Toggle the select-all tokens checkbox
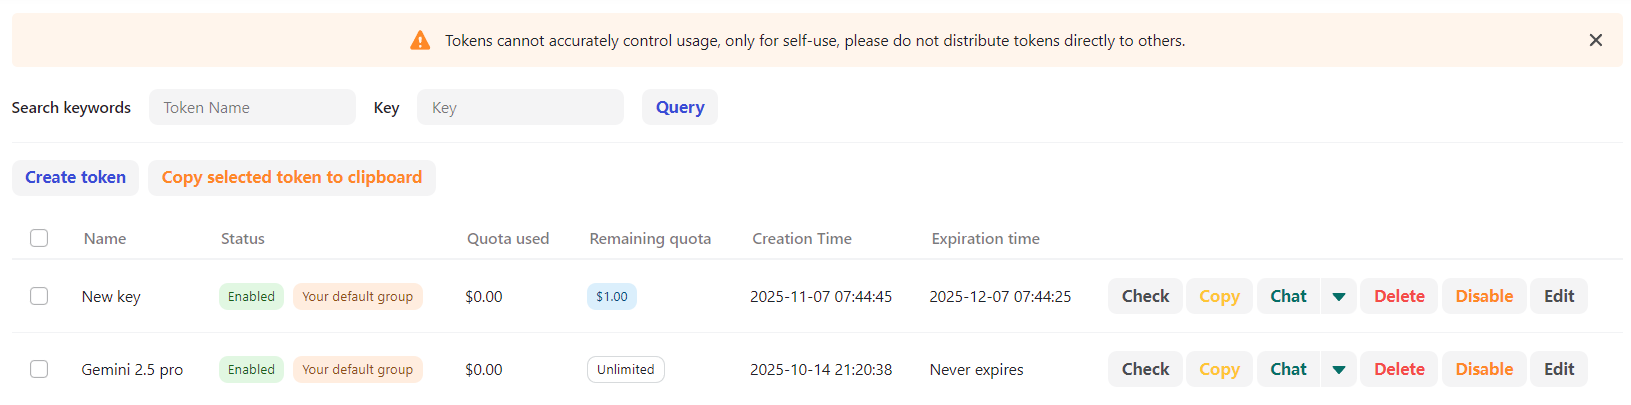Image resolution: width=1631 pixels, height=405 pixels. click(39, 238)
